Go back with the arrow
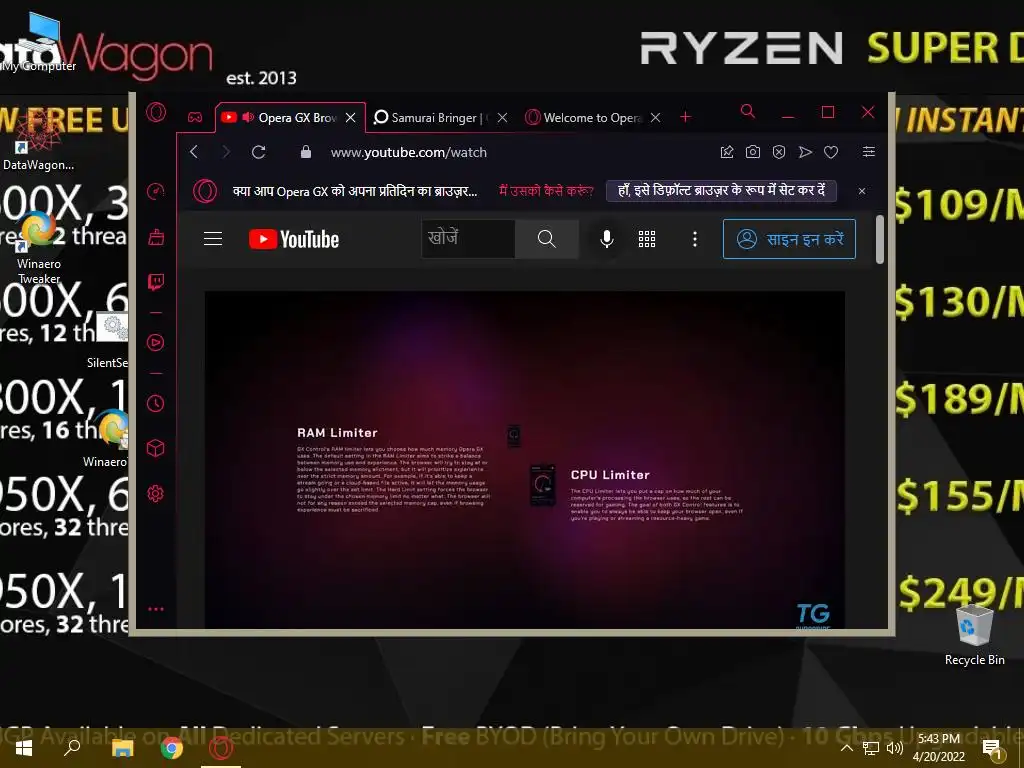 pos(194,152)
